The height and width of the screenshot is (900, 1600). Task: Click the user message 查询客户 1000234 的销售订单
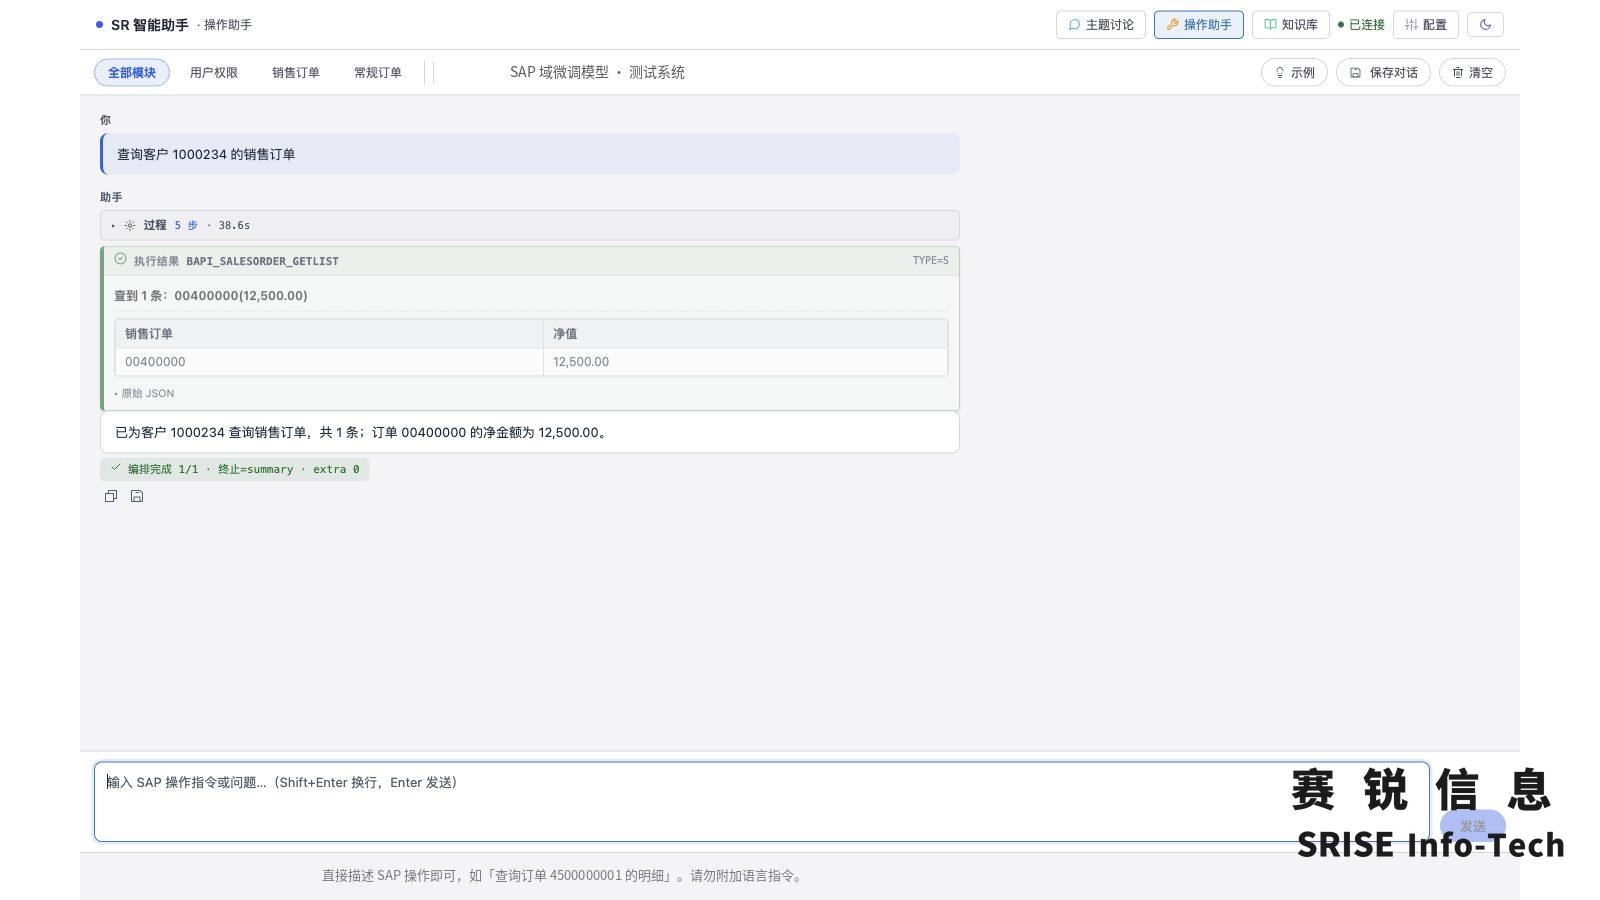coord(530,154)
